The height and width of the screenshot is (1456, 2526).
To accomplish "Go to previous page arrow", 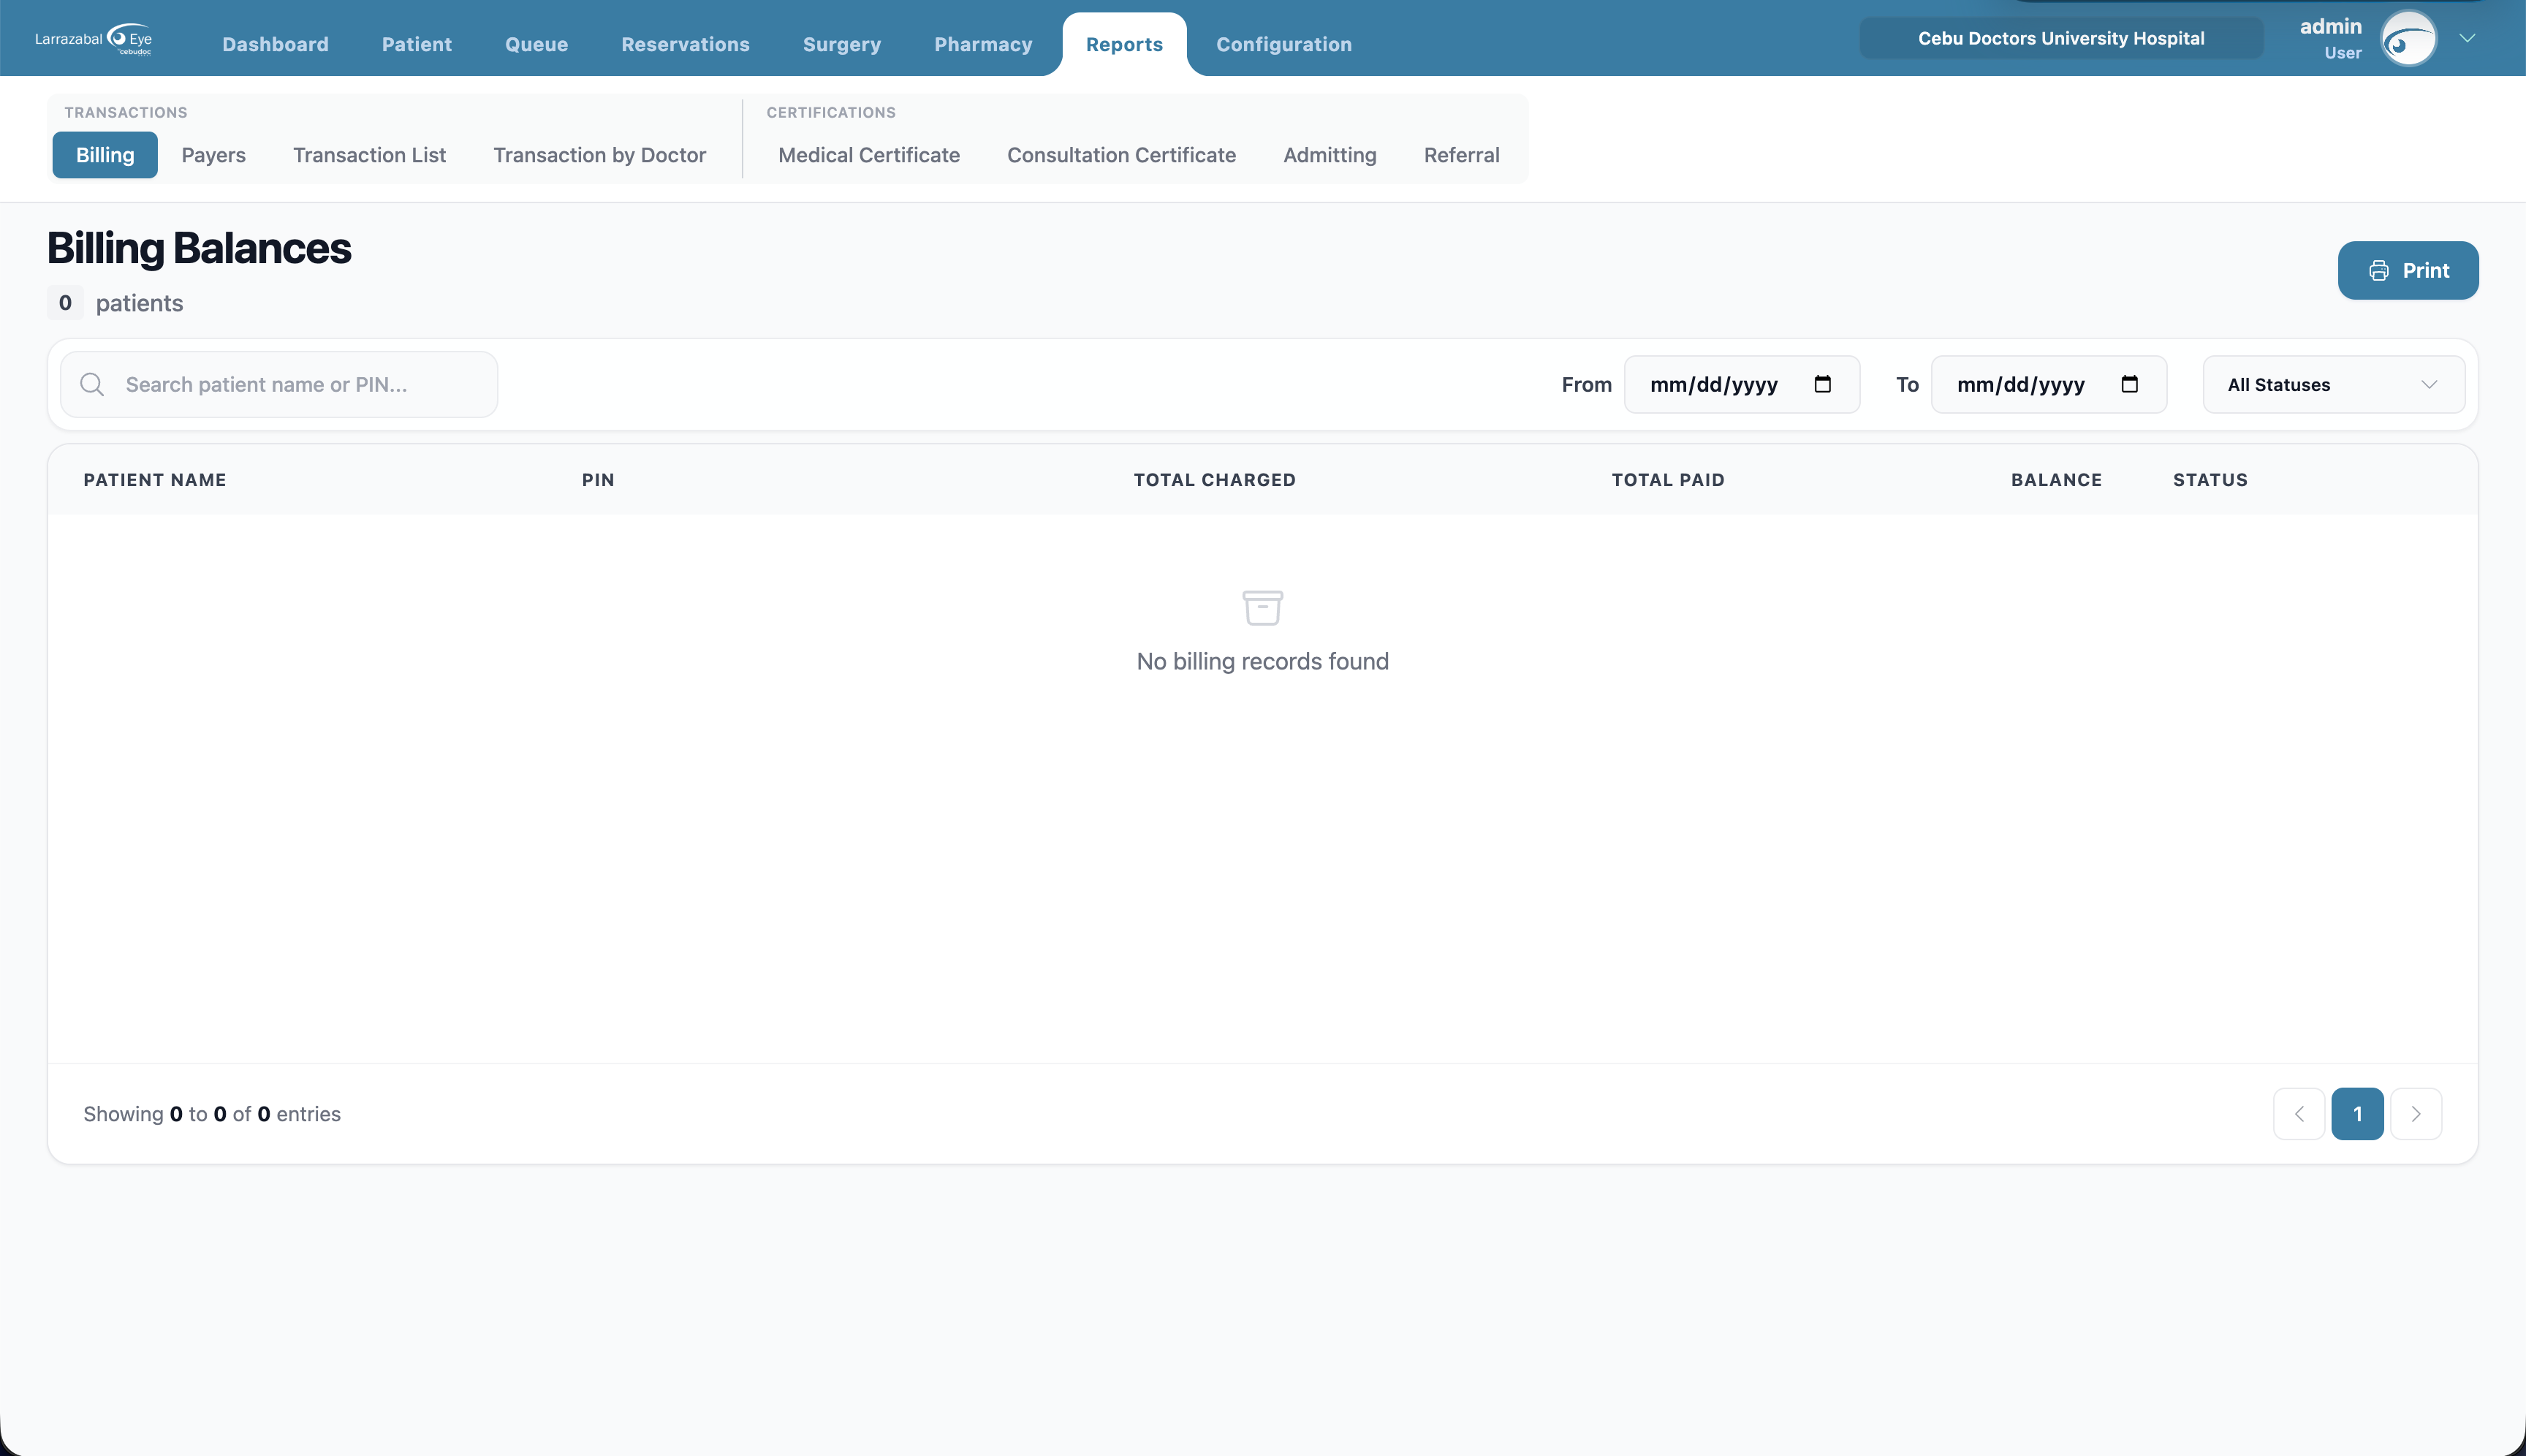I will pyautogui.click(x=2299, y=1114).
